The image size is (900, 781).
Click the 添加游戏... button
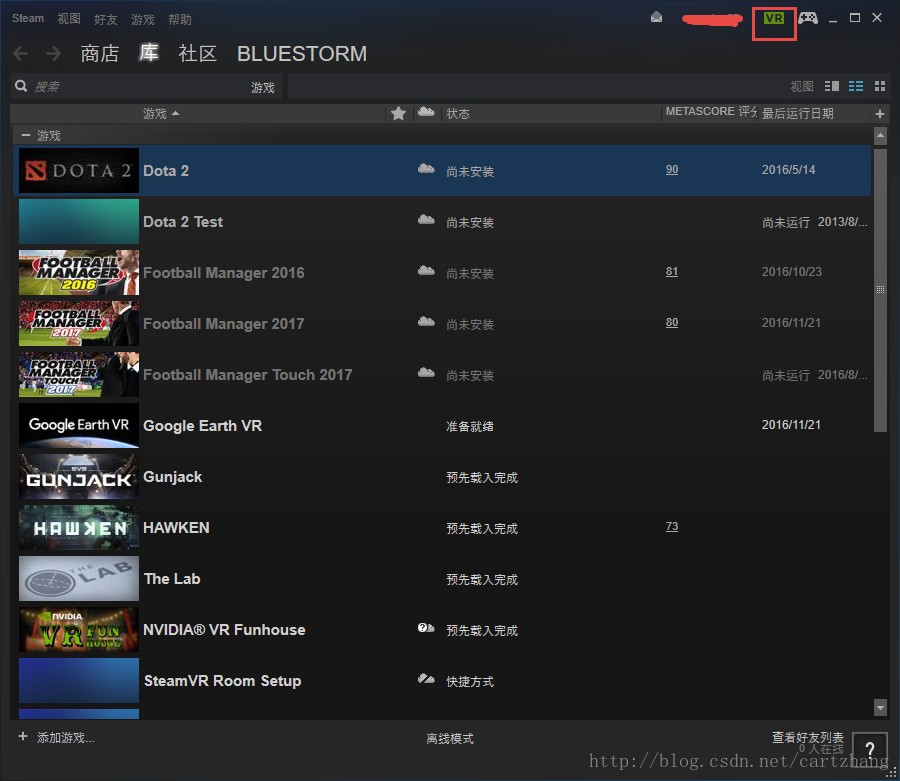(x=65, y=737)
